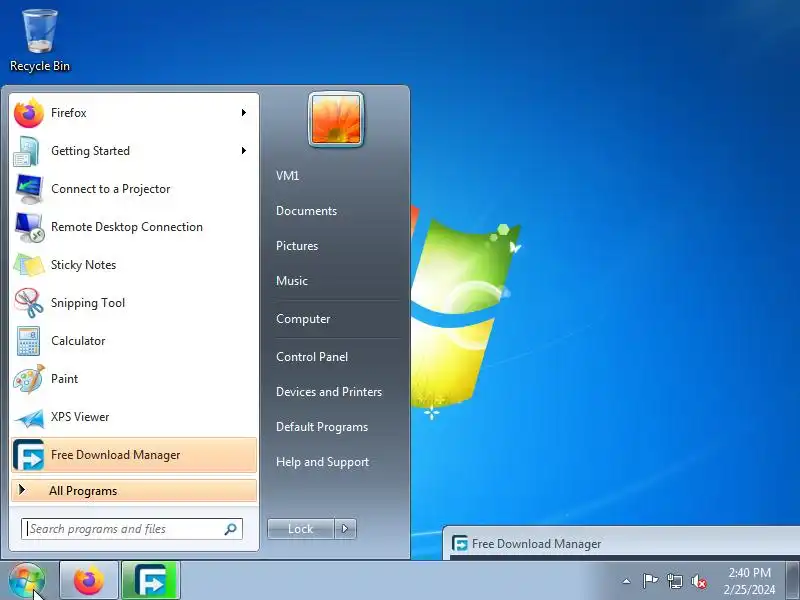The width and height of the screenshot is (800, 600).
Task: Click the Free Download Manager preview title
Action: pyautogui.click(x=536, y=544)
